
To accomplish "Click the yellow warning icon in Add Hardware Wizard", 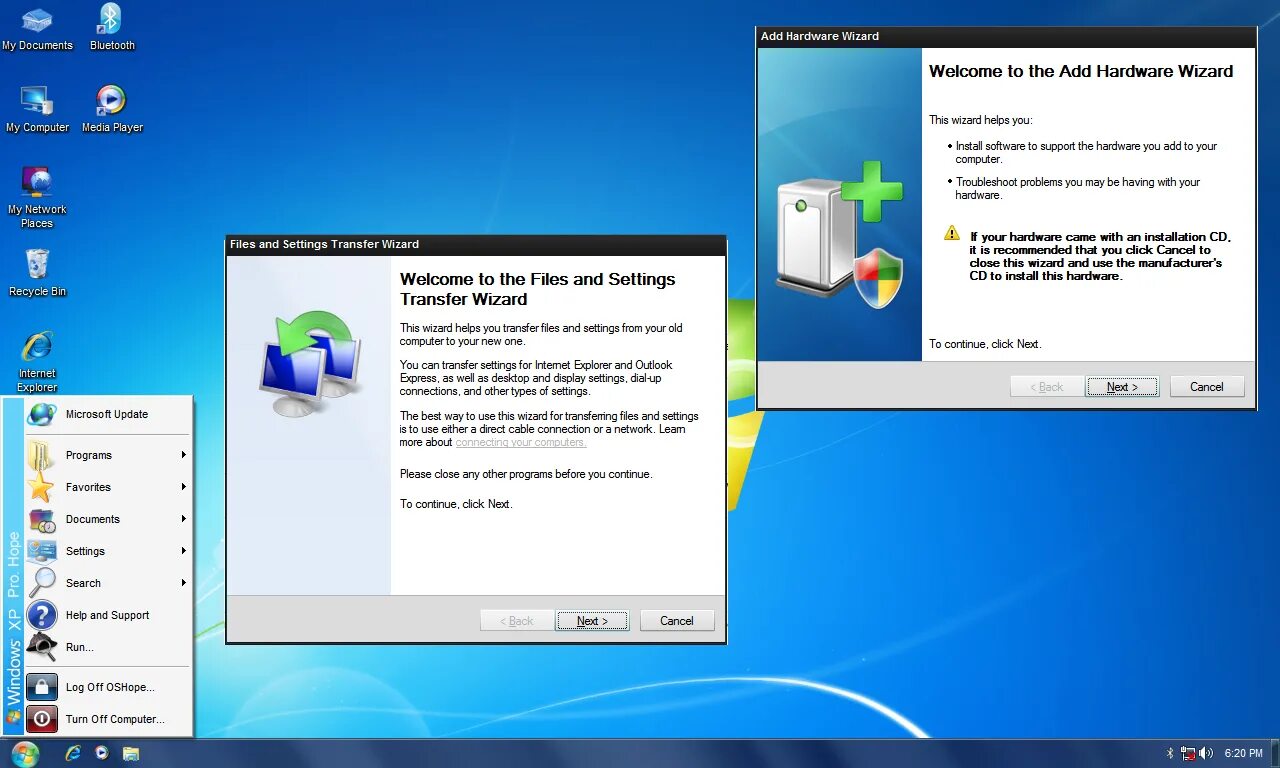I will tap(952, 233).
